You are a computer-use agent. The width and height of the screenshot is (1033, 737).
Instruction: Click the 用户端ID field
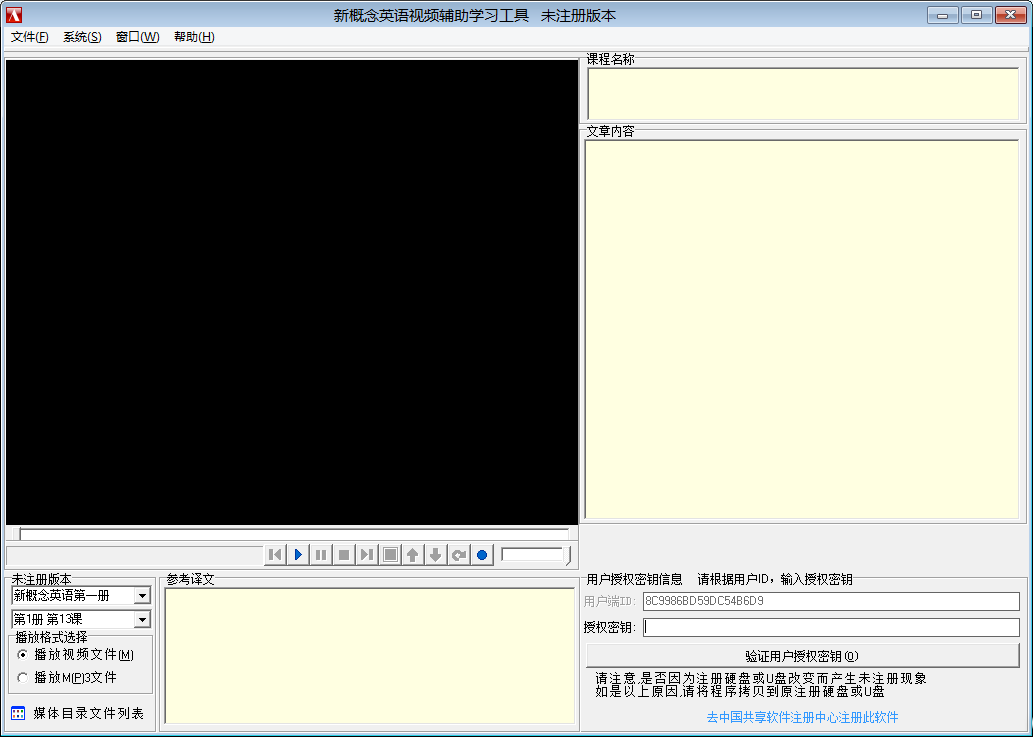[831, 601]
